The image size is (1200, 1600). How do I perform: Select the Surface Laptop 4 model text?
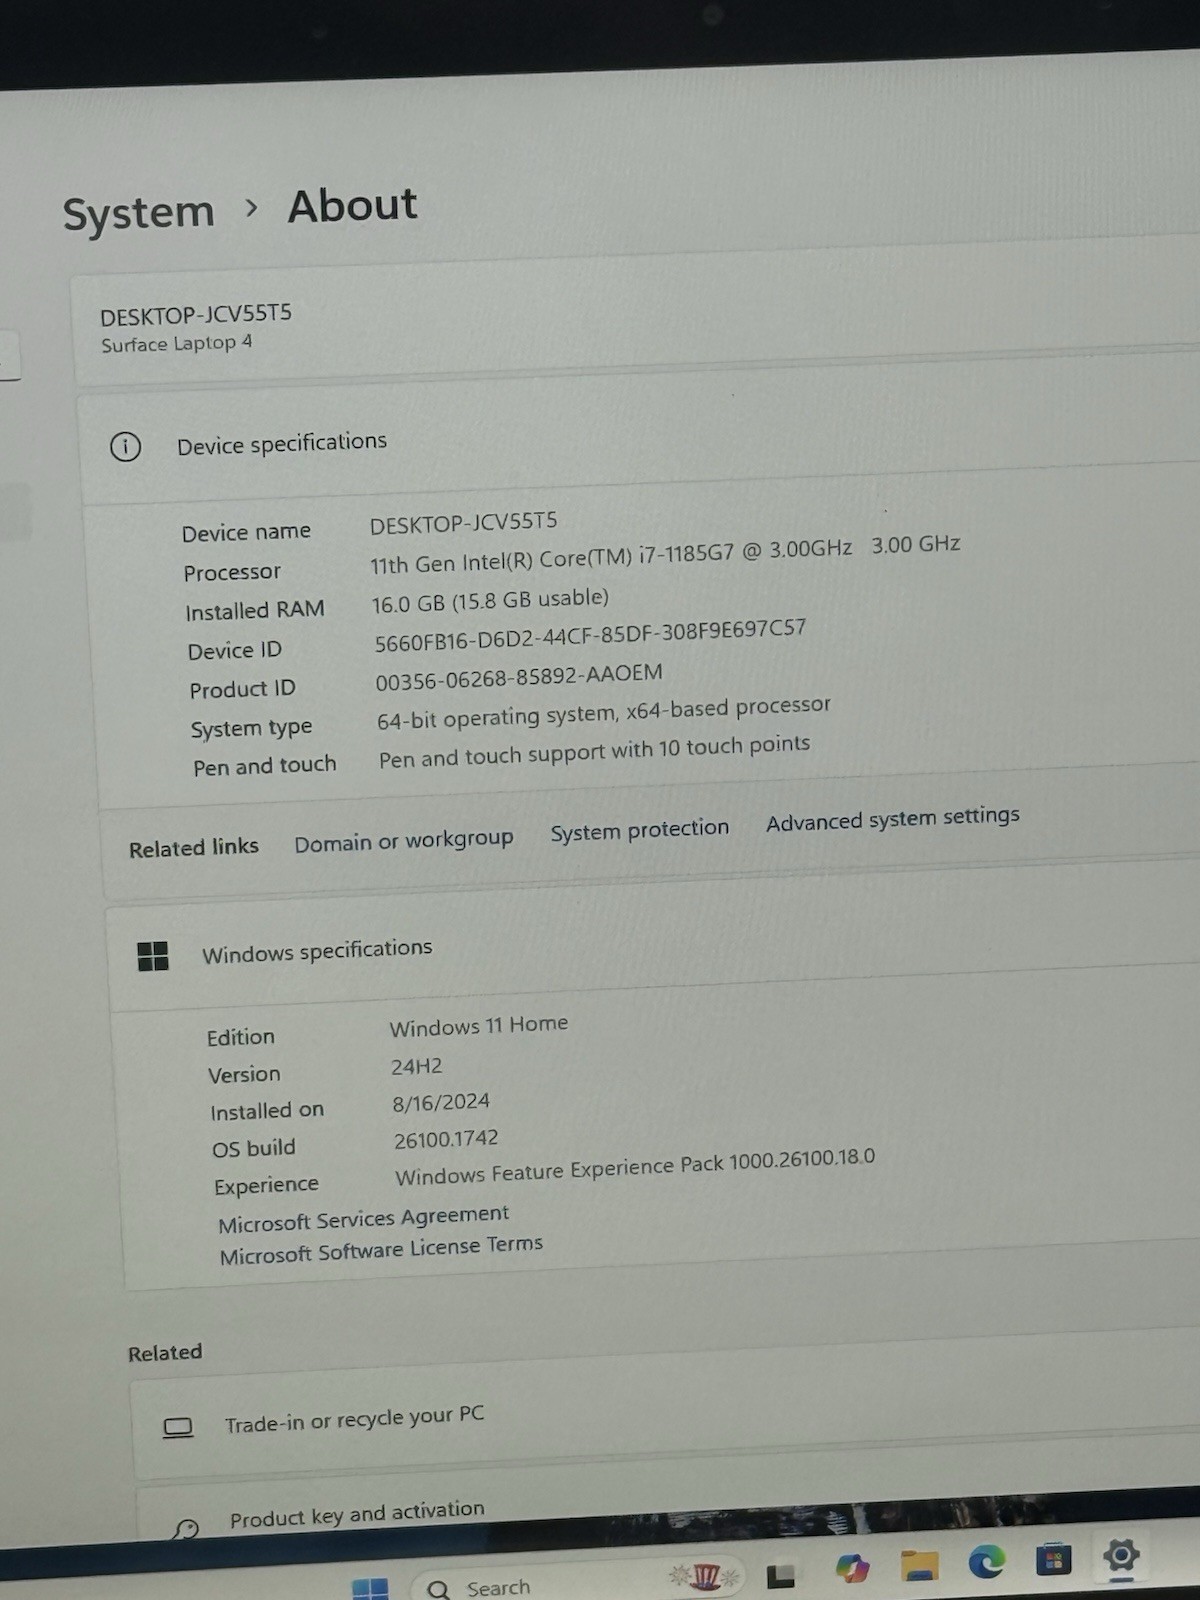tap(176, 344)
